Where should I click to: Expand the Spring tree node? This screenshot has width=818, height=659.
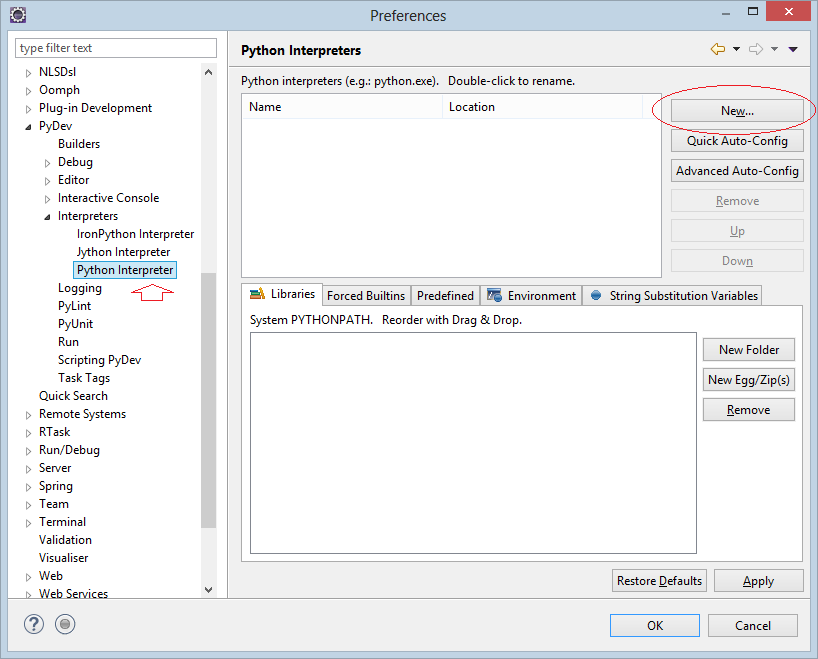click(28, 487)
